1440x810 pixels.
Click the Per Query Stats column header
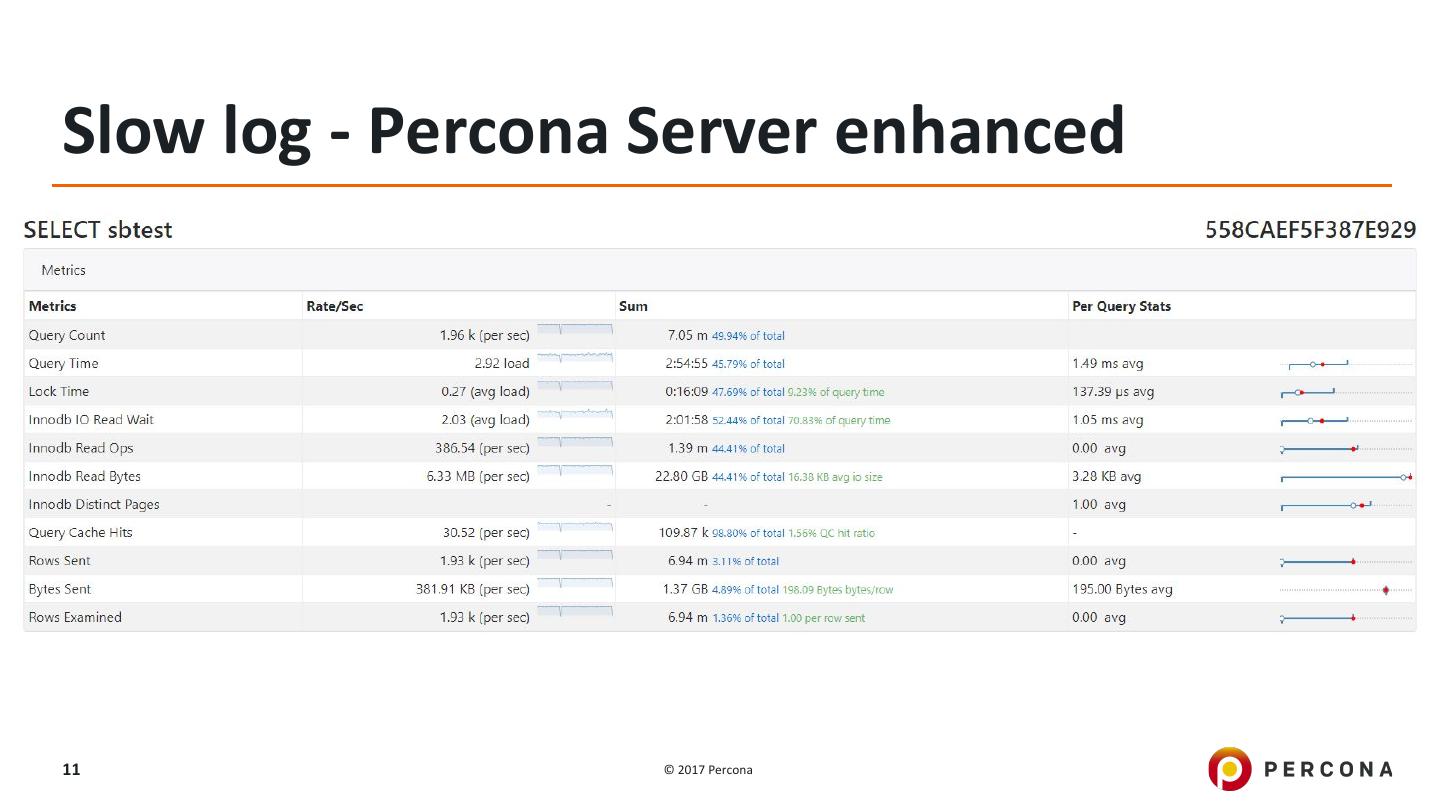1121,306
